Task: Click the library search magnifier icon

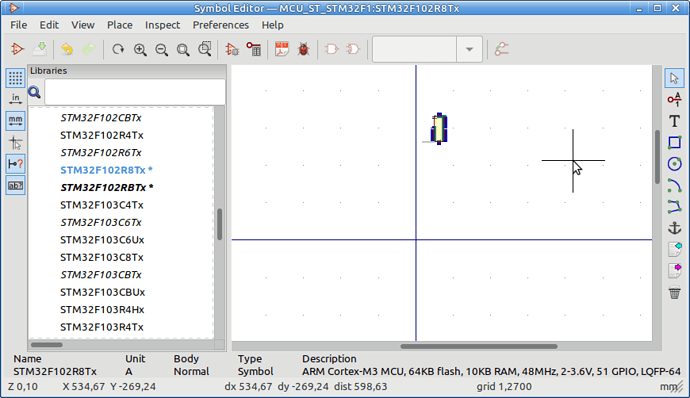Action: tap(34, 92)
